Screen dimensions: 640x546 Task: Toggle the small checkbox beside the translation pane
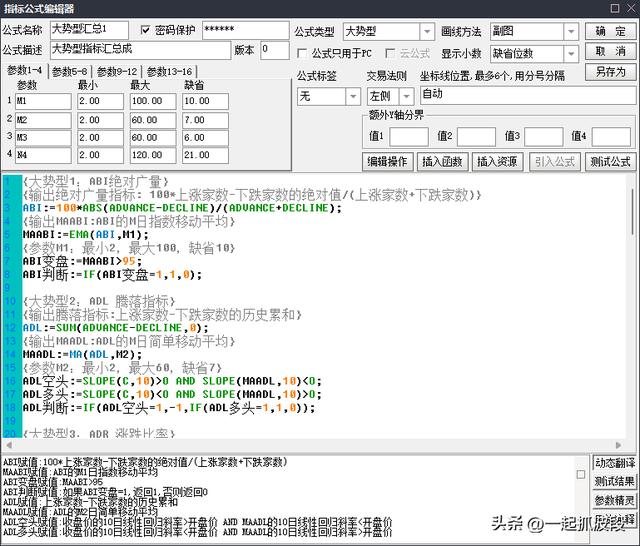[581, 474]
